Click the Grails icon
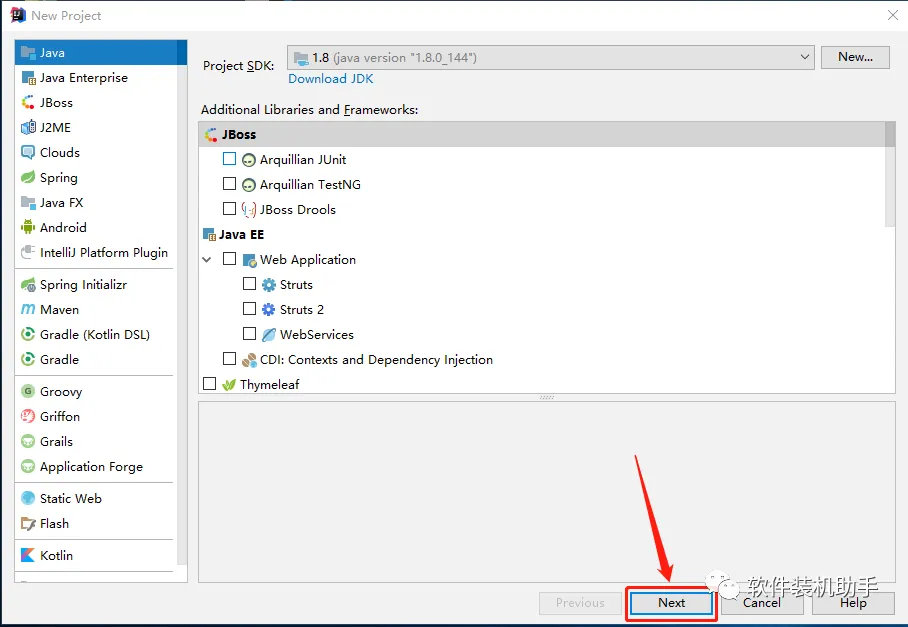The width and height of the screenshot is (908, 627). [x=28, y=441]
